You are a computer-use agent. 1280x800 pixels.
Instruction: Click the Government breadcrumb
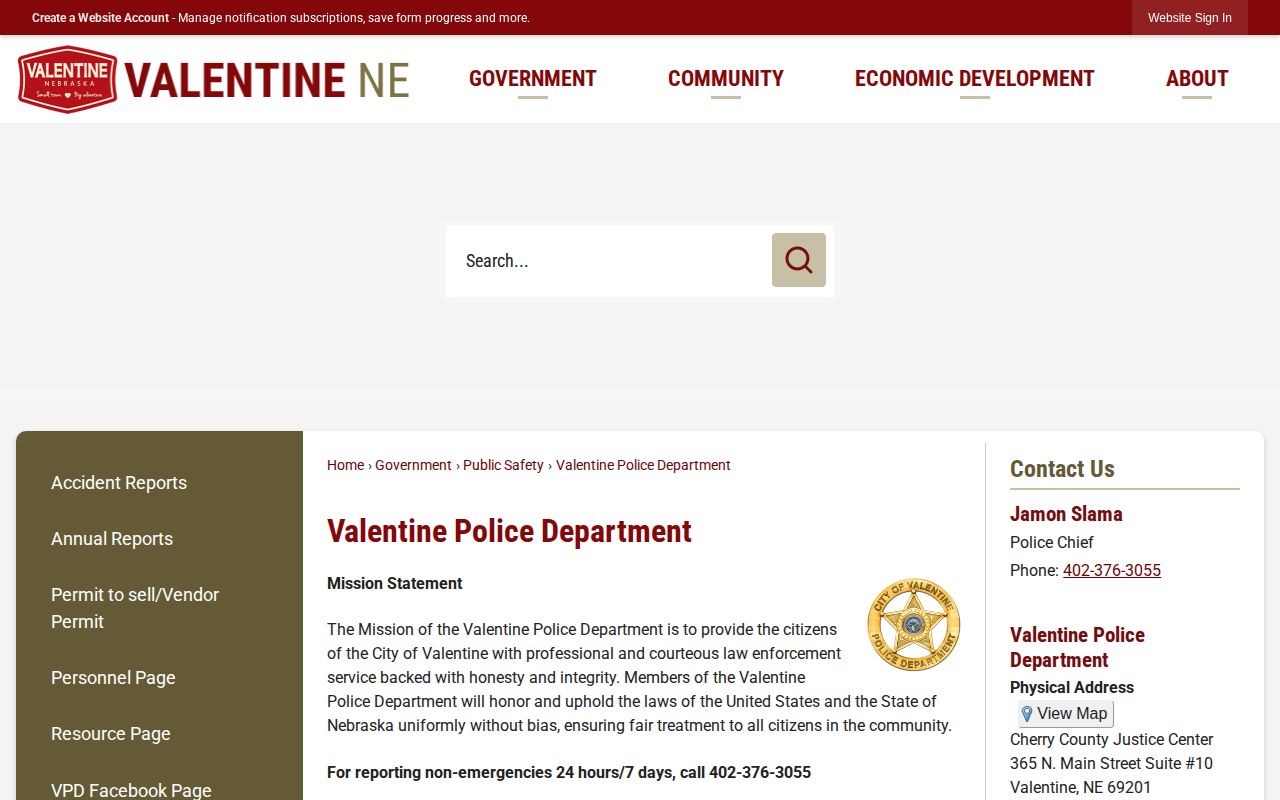[x=413, y=465]
